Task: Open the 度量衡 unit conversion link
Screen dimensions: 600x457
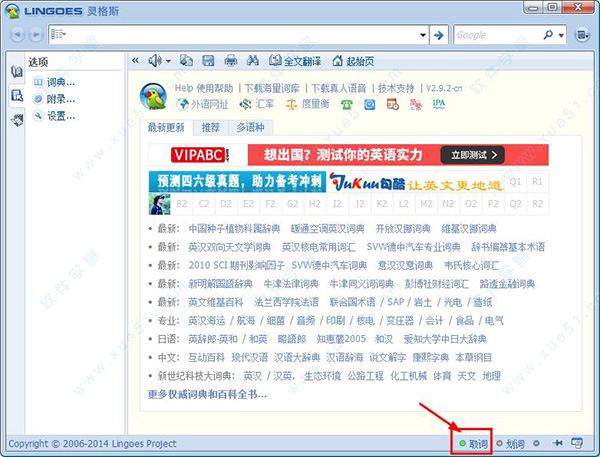Action: pyautogui.click(x=308, y=104)
